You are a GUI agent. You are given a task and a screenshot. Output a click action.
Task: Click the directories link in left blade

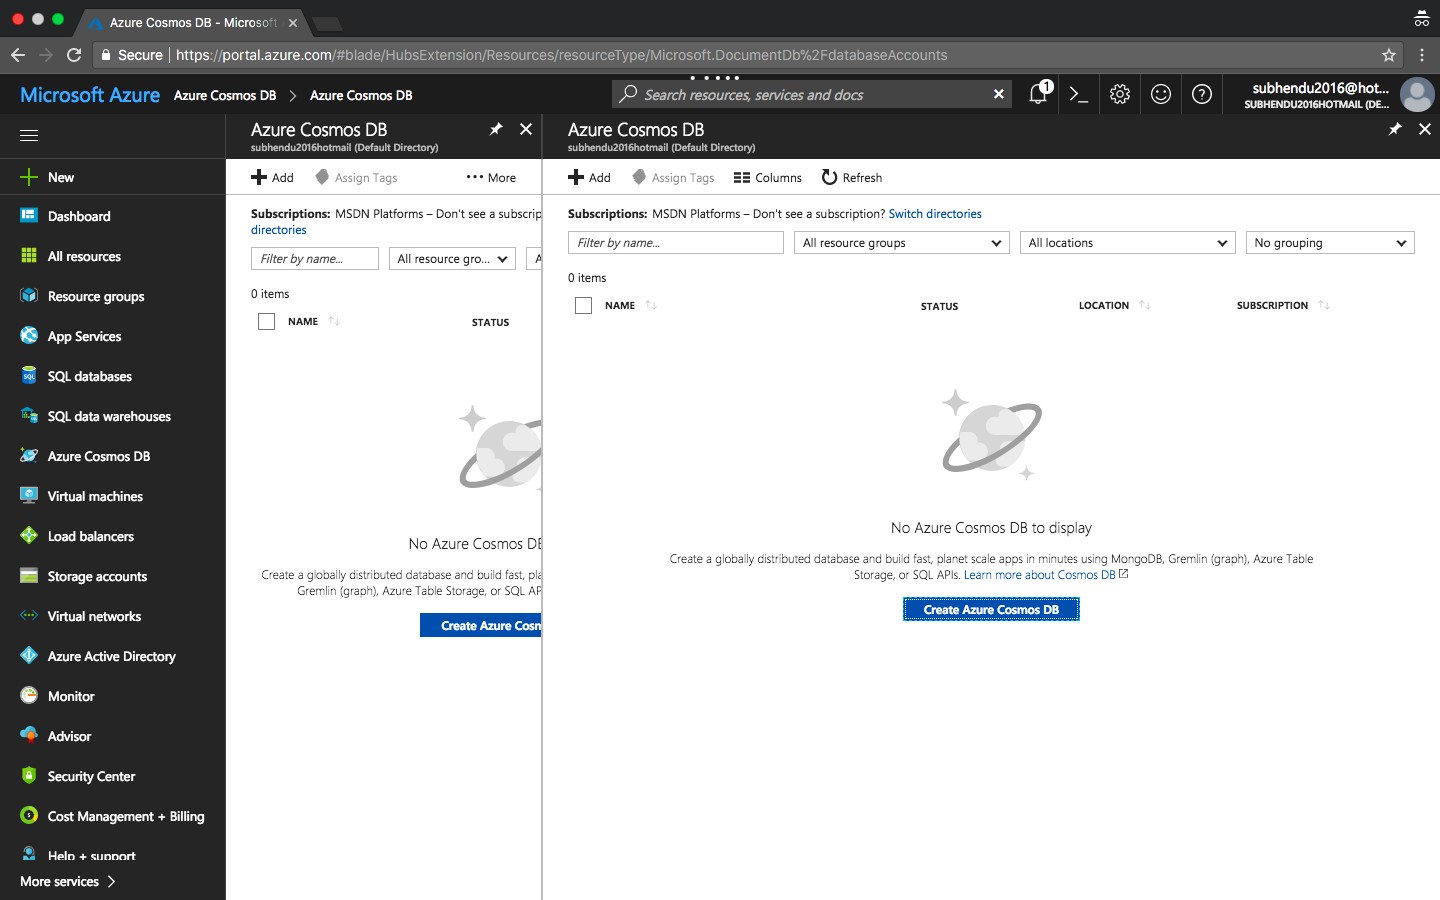click(279, 230)
